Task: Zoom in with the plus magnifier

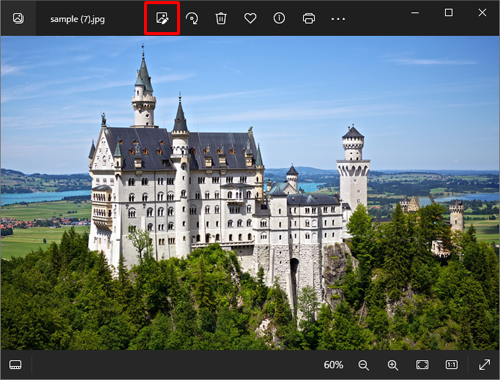Action: click(x=393, y=365)
